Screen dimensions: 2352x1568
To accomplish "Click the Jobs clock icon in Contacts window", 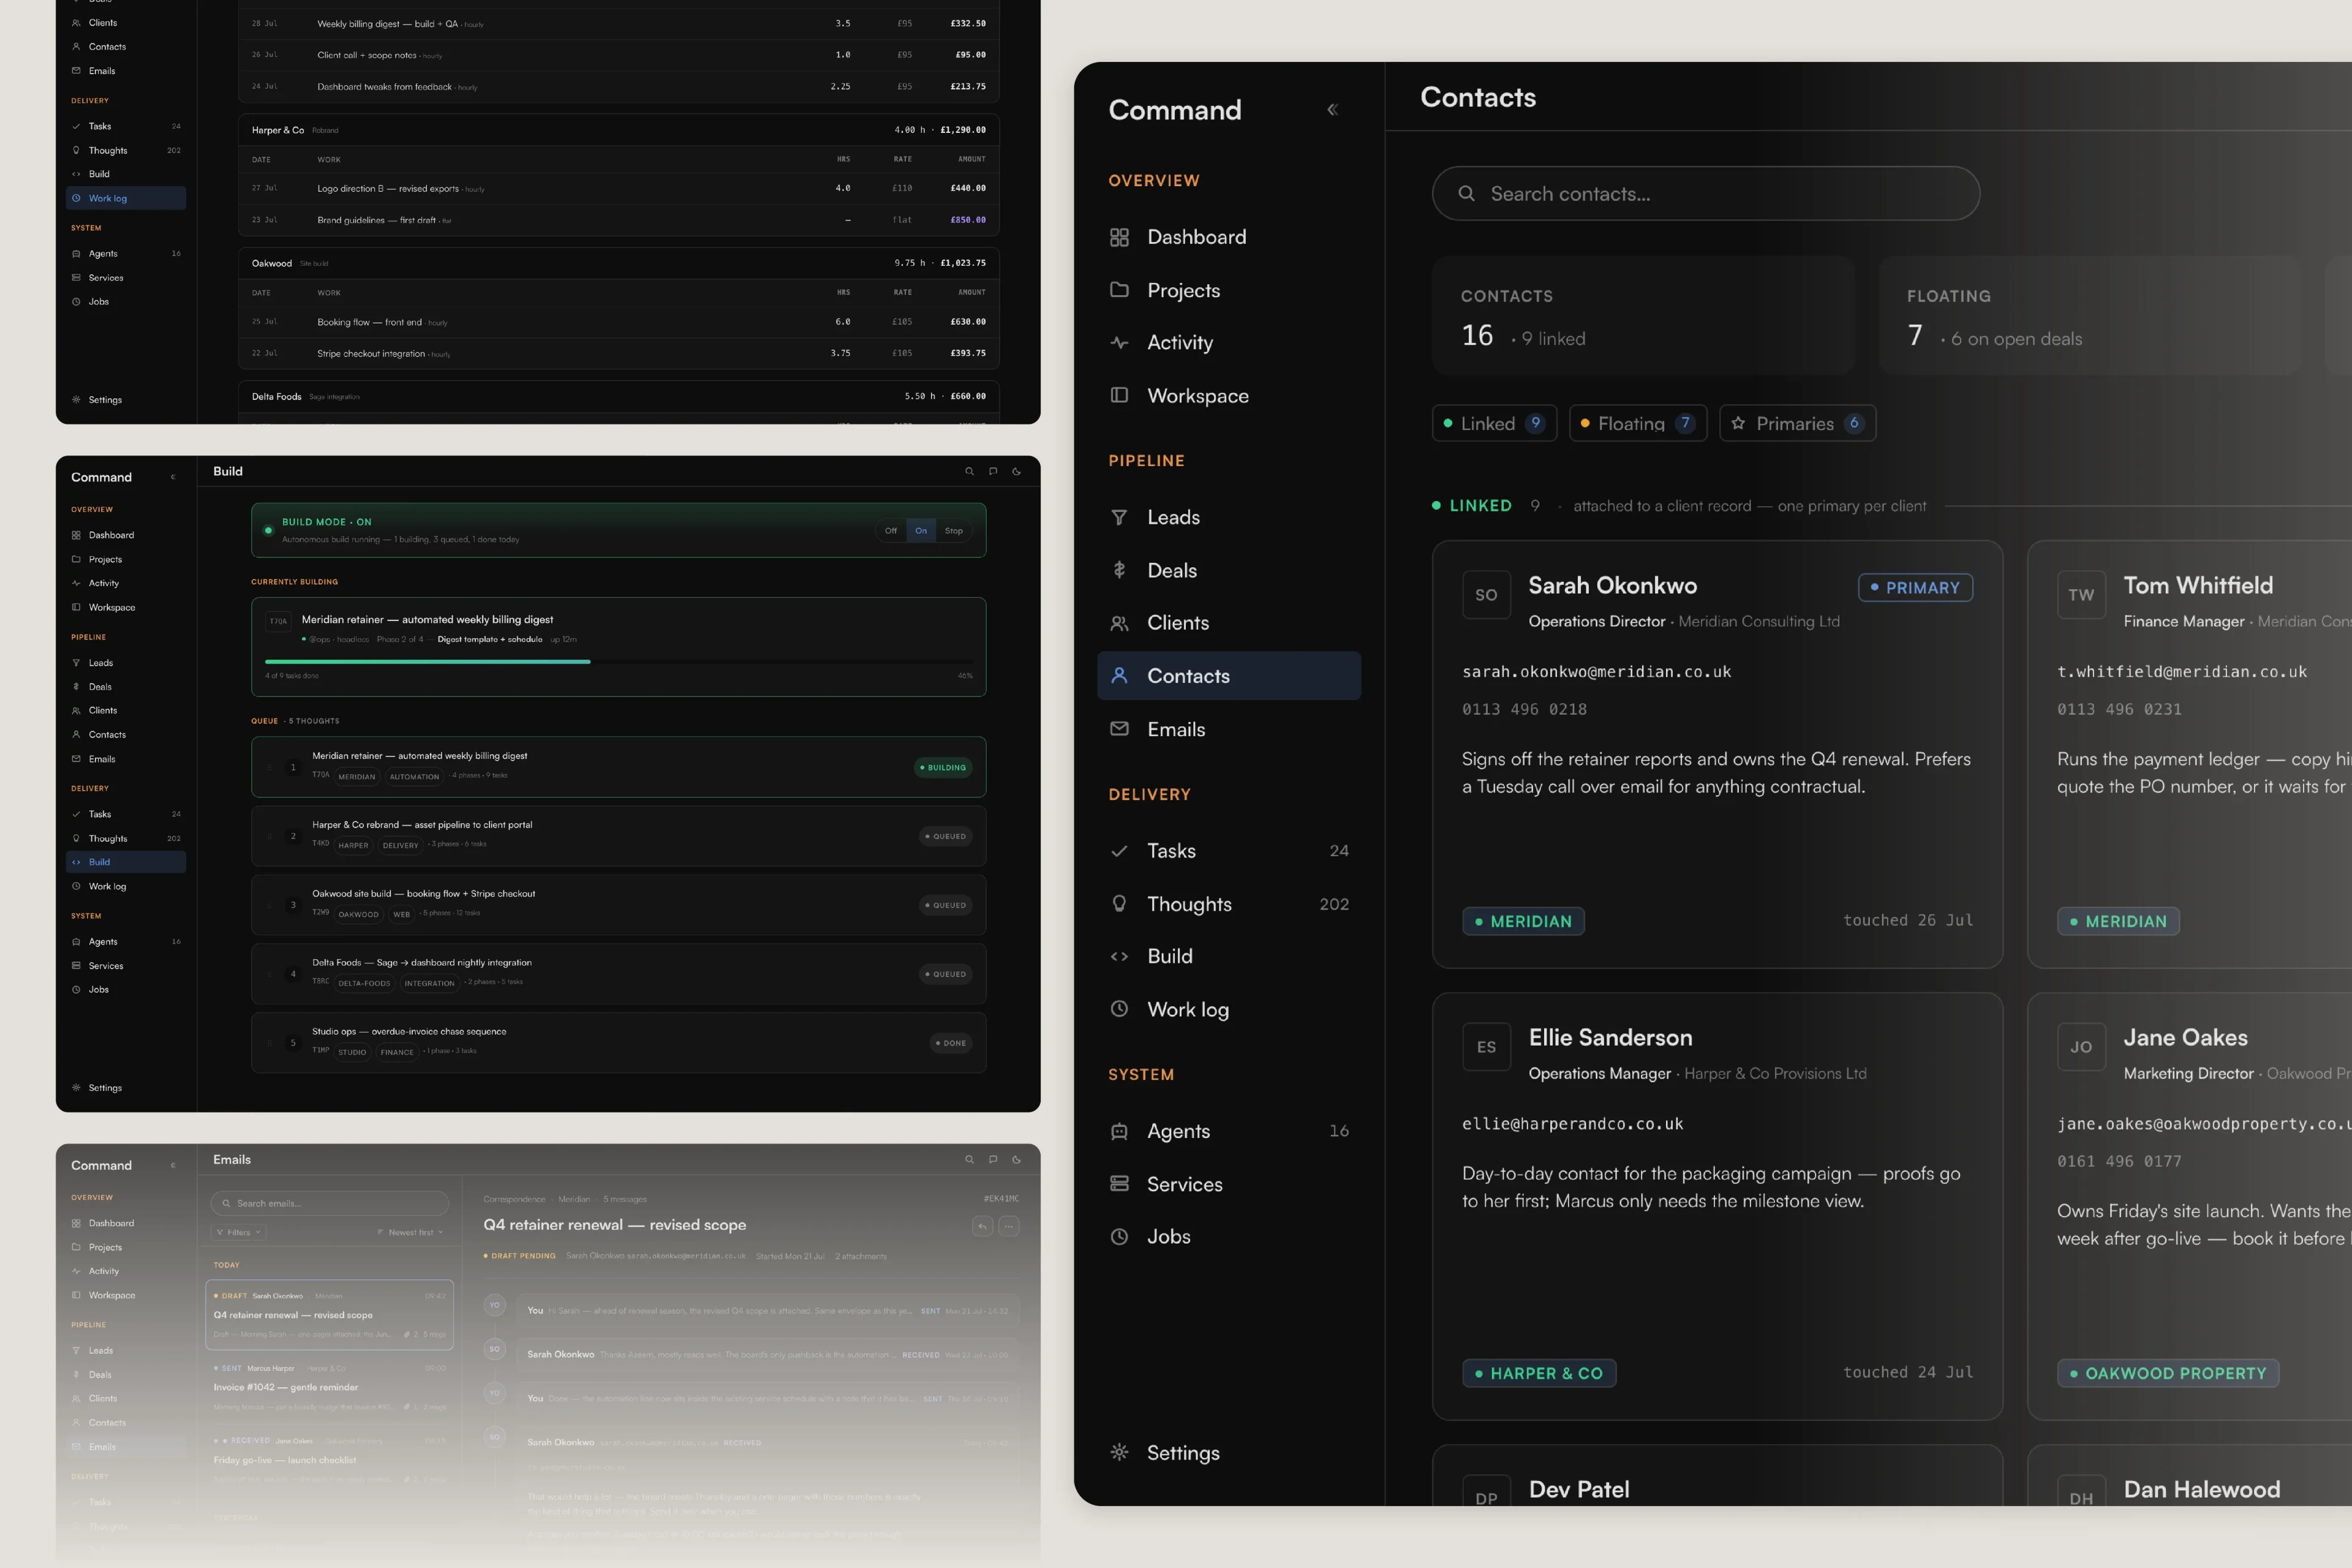I will click(1119, 1237).
